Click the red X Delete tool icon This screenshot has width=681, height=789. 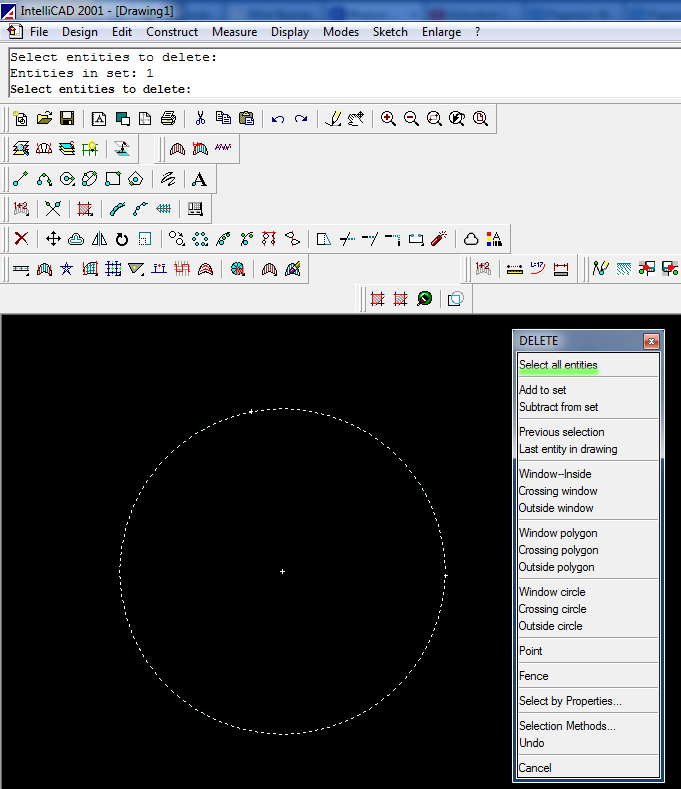pyautogui.click(x=20, y=239)
